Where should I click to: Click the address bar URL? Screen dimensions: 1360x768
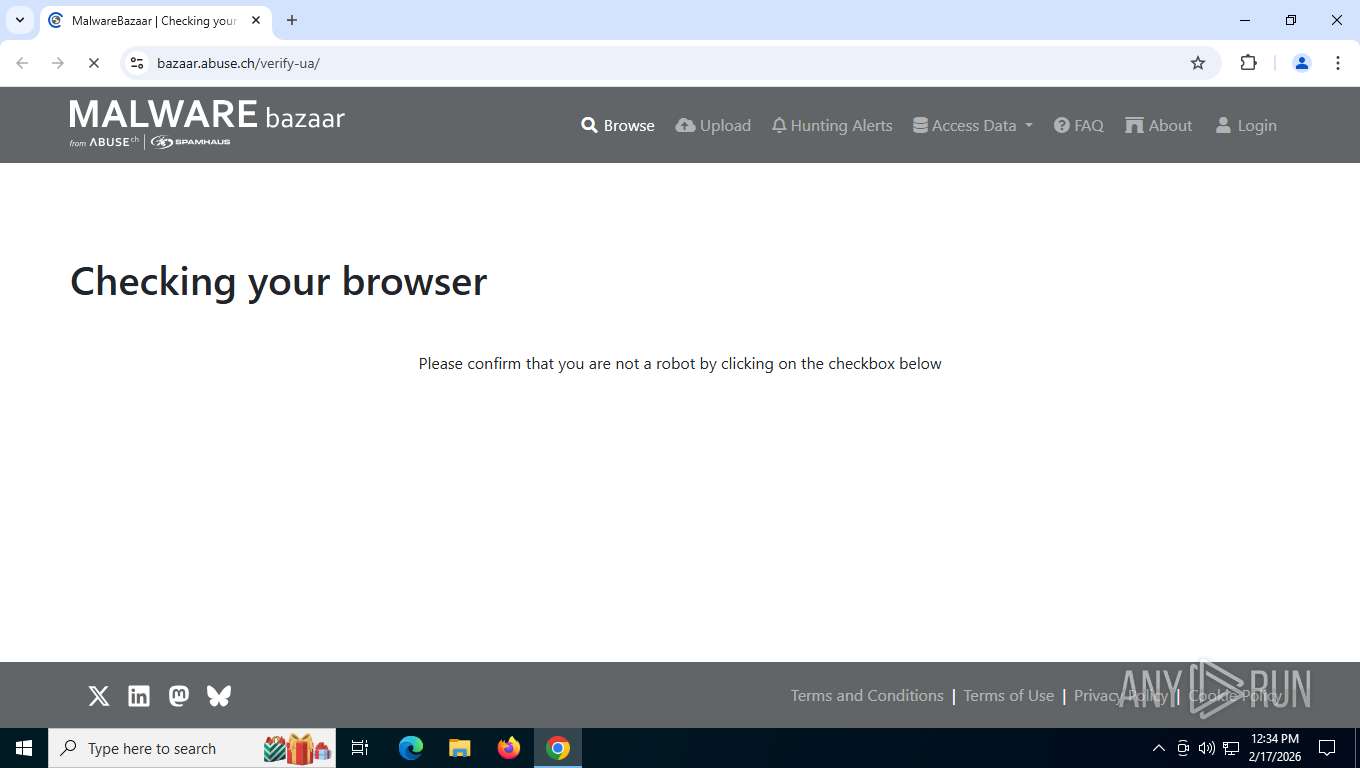coord(238,63)
